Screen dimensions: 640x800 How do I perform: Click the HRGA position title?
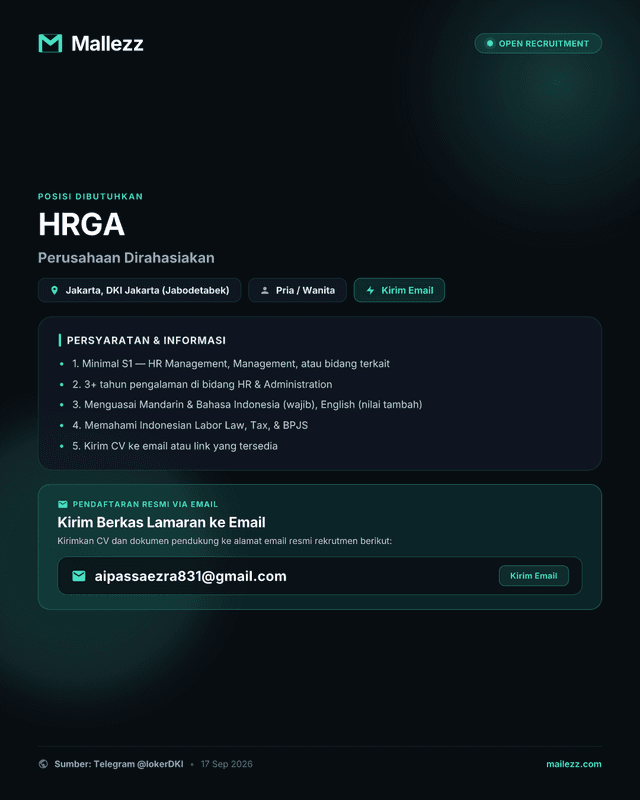(82, 224)
